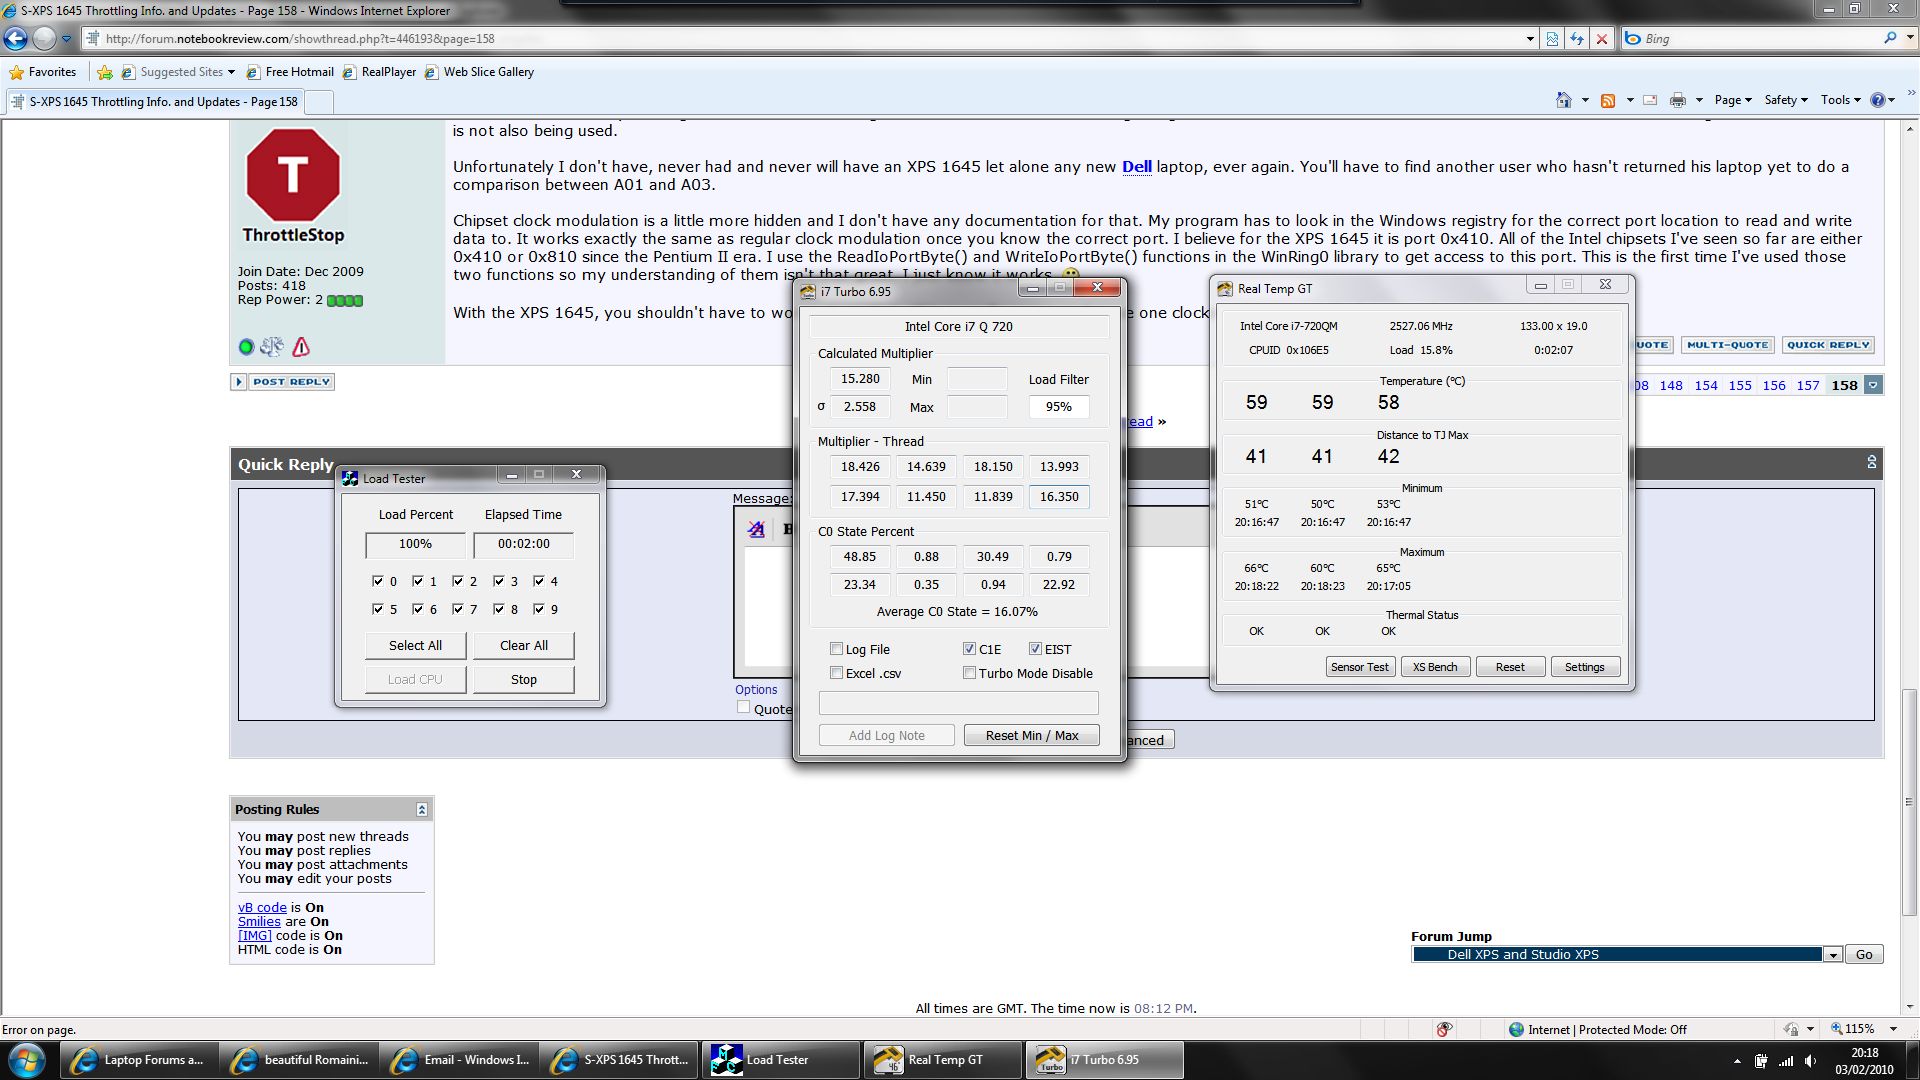Click Windows Start orb
Screen dimensions: 1920x1080
(x=26, y=1060)
